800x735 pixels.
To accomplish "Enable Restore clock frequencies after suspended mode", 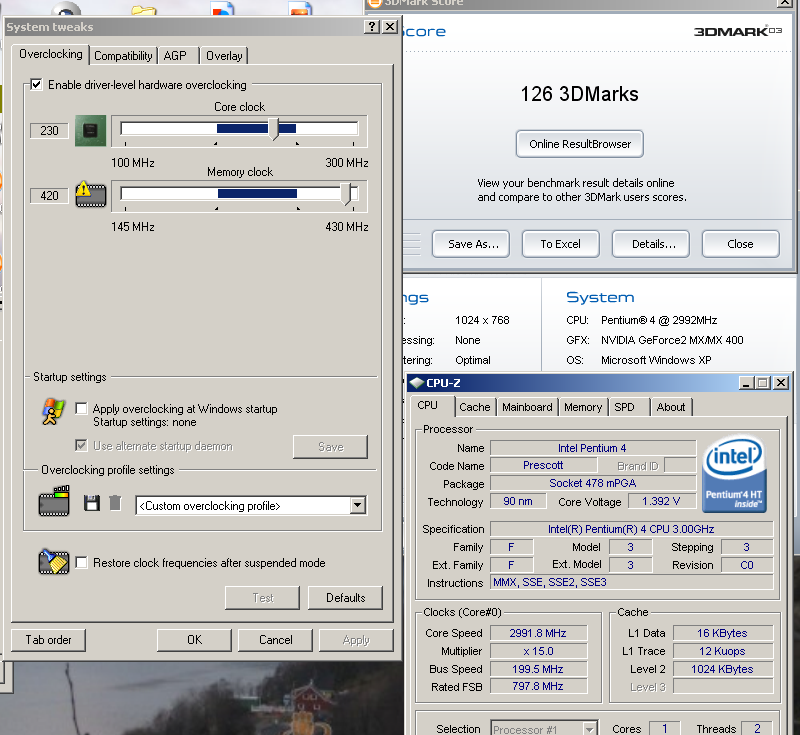I will pyautogui.click(x=81, y=562).
